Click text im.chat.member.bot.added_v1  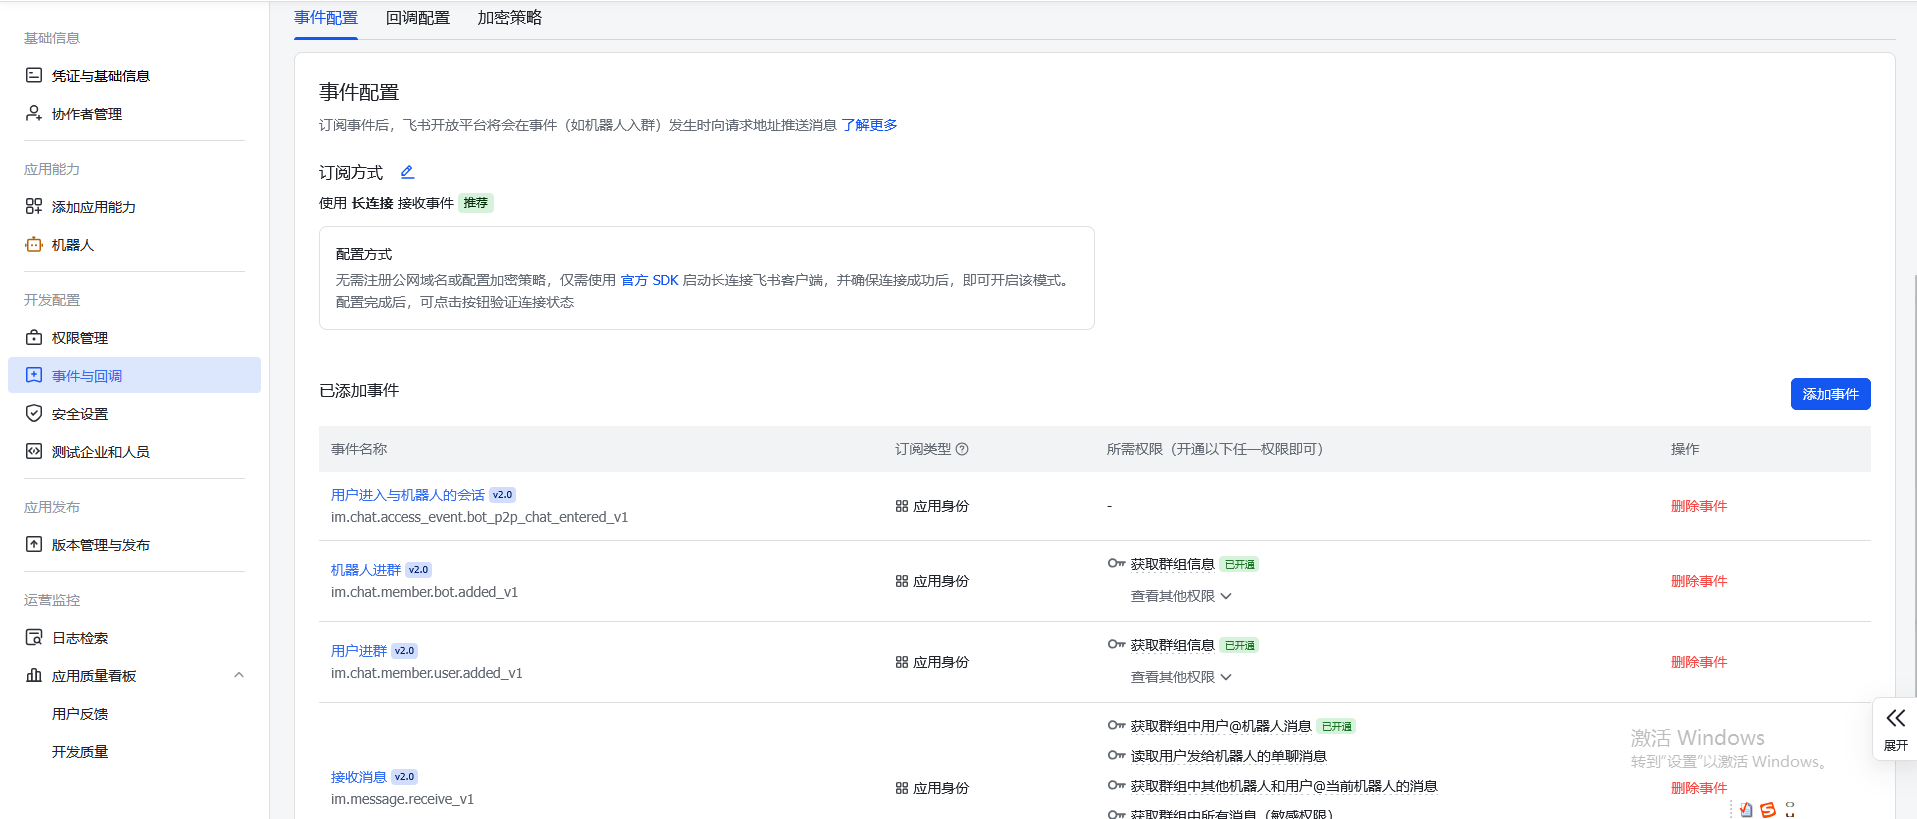[424, 592]
